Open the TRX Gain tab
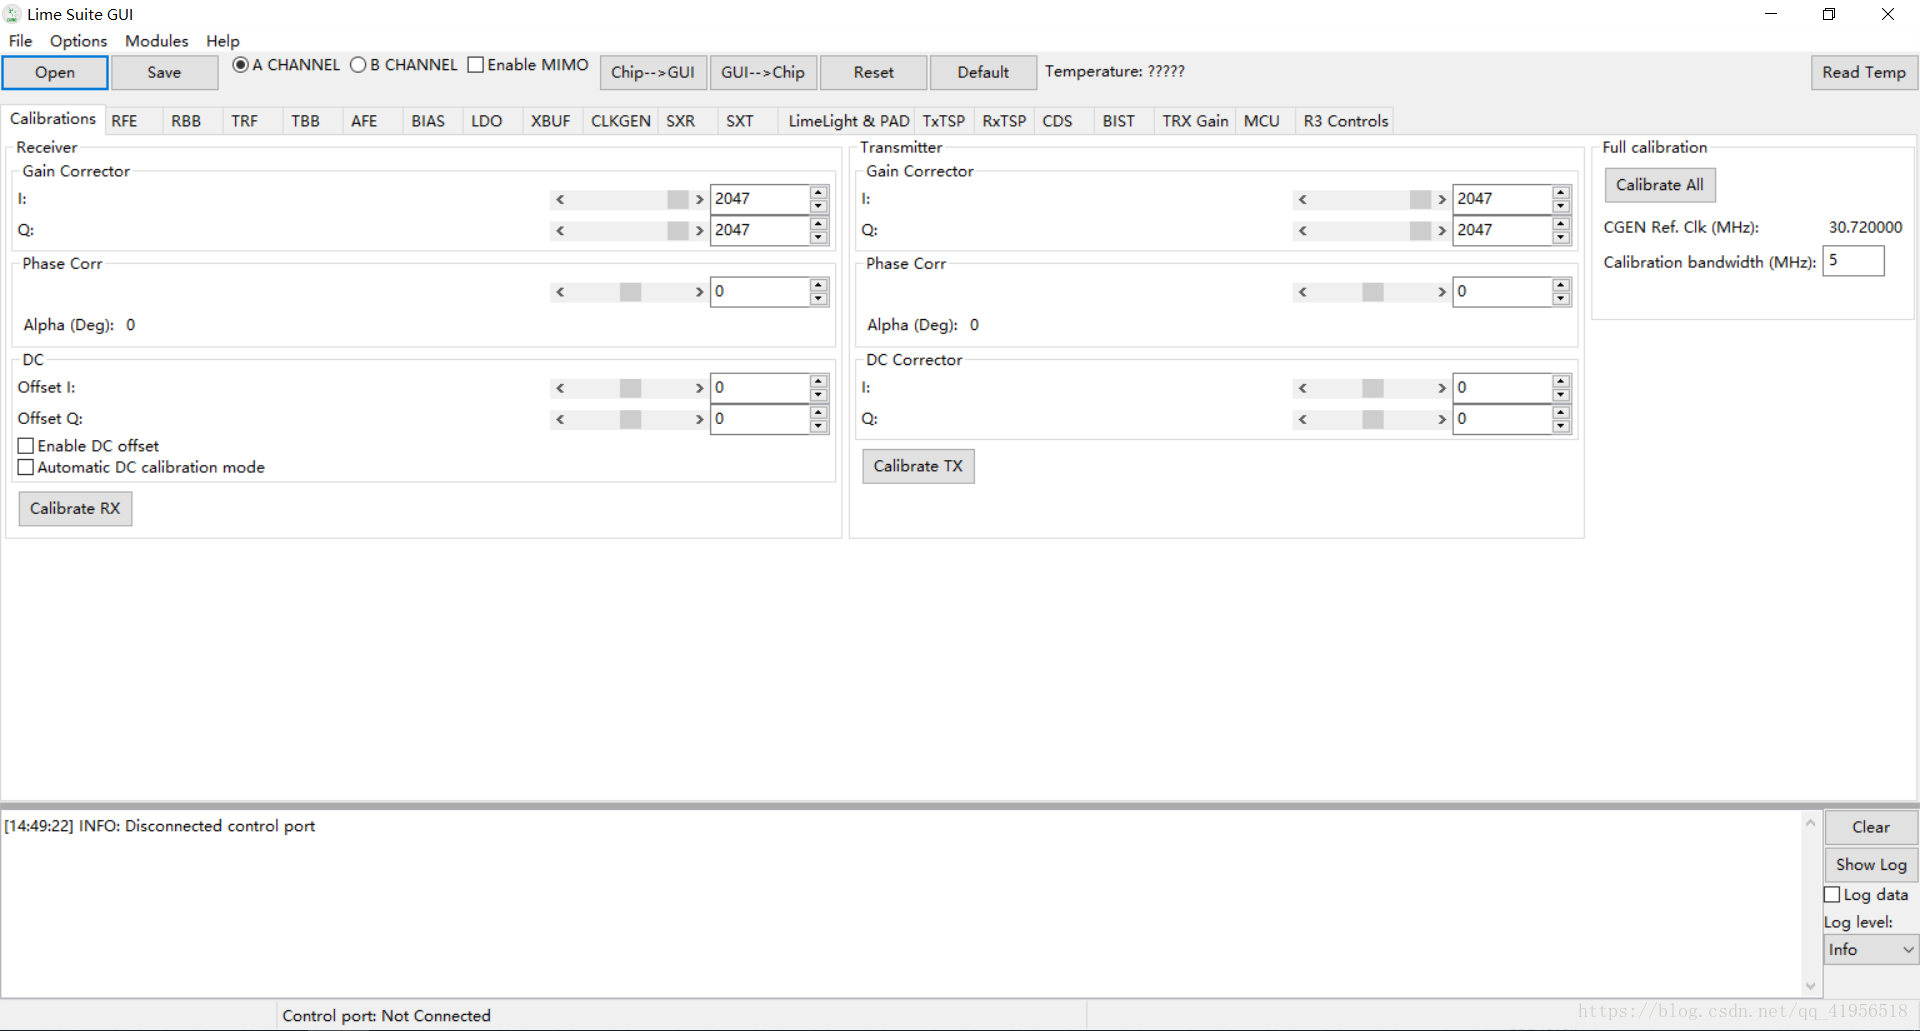Image resolution: width=1920 pixels, height=1031 pixels. click(x=1195, y=121)
